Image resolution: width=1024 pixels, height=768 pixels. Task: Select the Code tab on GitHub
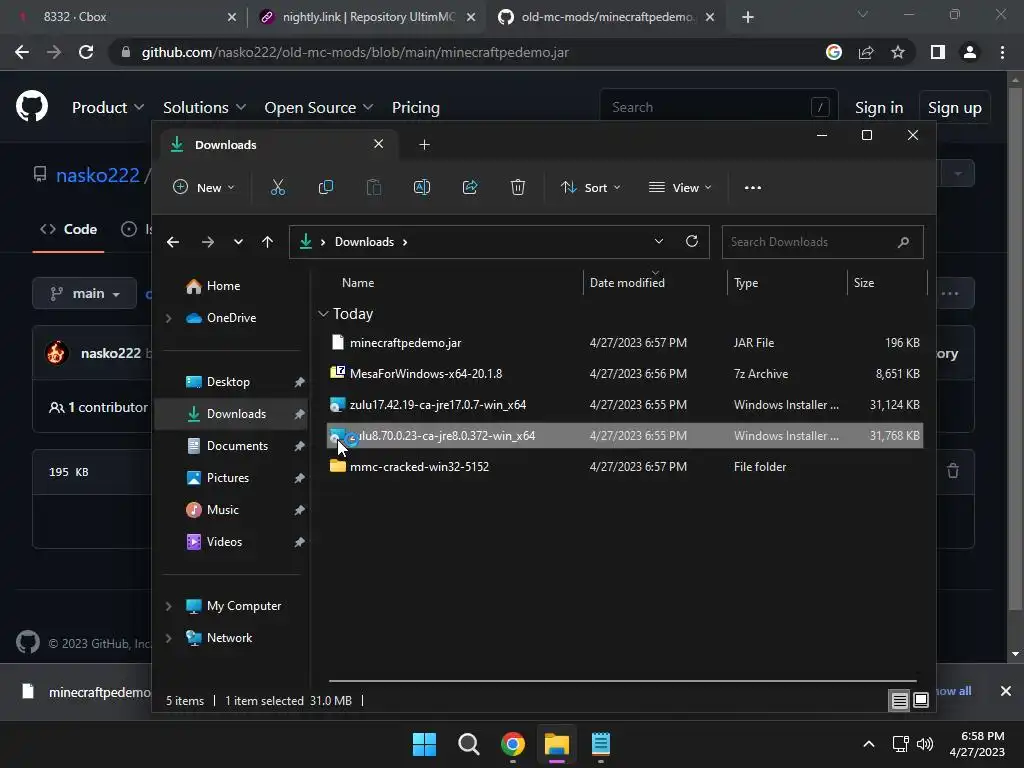pos(69,229)
